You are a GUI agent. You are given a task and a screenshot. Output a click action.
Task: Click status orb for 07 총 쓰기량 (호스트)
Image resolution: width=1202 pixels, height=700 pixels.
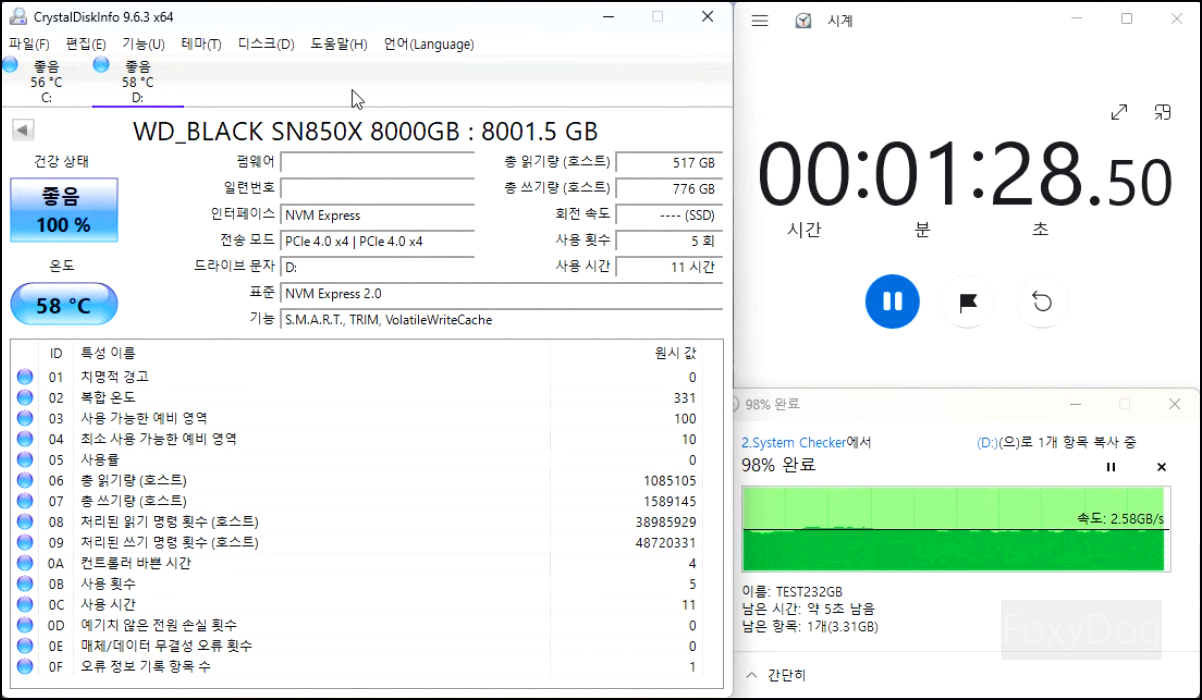25,501
